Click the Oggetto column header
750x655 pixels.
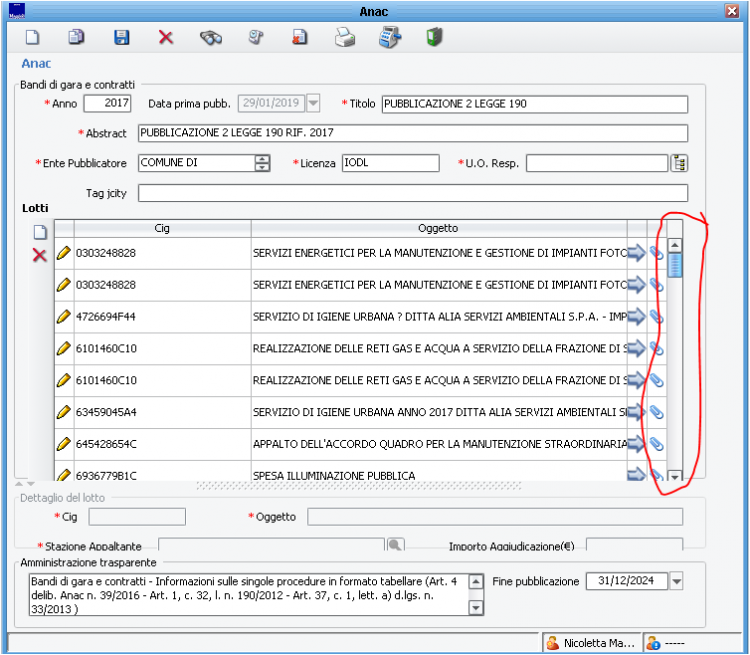438,229
